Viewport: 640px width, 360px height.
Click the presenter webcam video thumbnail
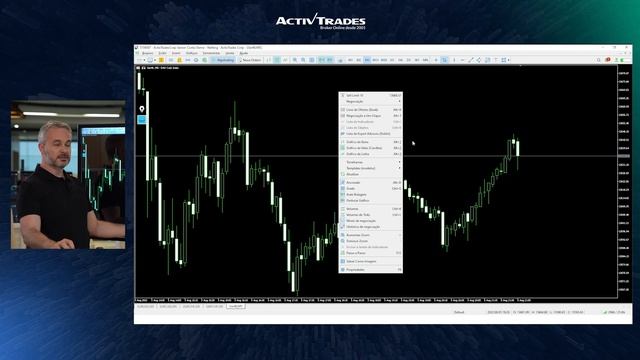point(68,175)
